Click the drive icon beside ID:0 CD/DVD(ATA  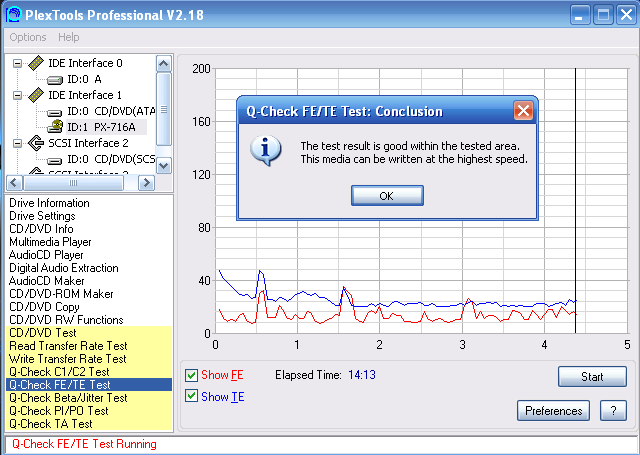[54, 111]
